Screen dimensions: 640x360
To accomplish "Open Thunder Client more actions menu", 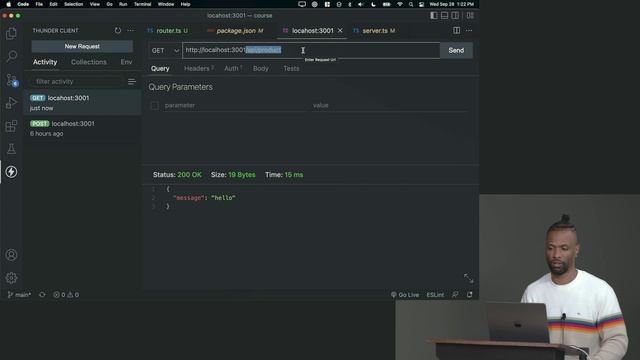I will (x=130, y=30).
